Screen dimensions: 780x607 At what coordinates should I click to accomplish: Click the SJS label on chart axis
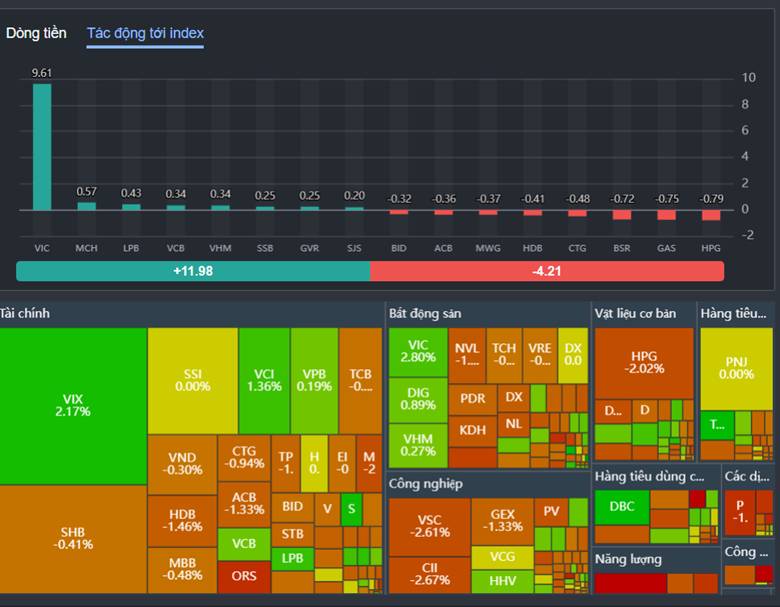pos(354,248)
